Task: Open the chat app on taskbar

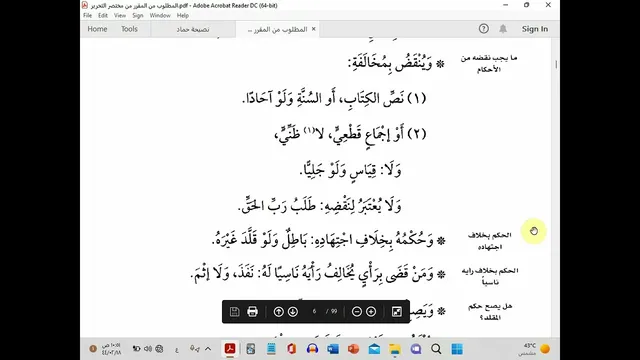Action: point(416,349)
